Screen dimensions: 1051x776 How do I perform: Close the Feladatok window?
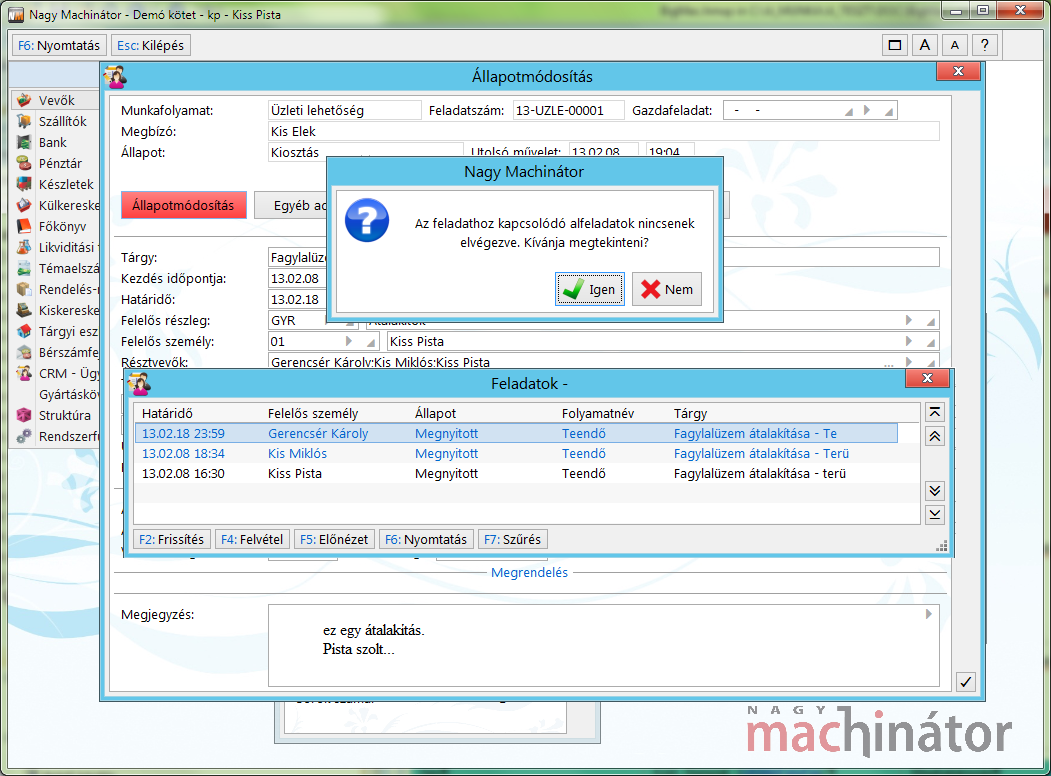pyautogui.click(x=927, y=378)
